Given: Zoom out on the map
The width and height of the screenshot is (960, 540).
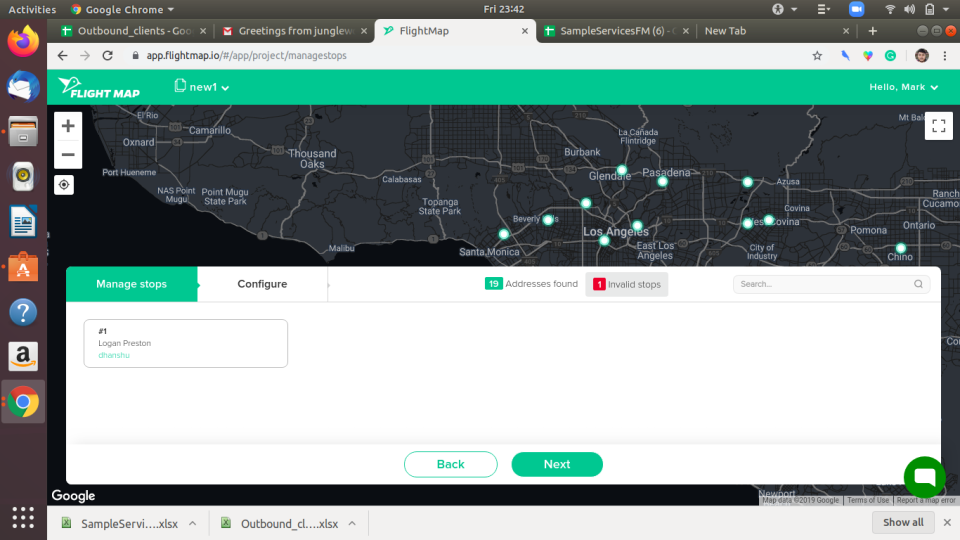Looking at the screenshot, I should point(68,155).
